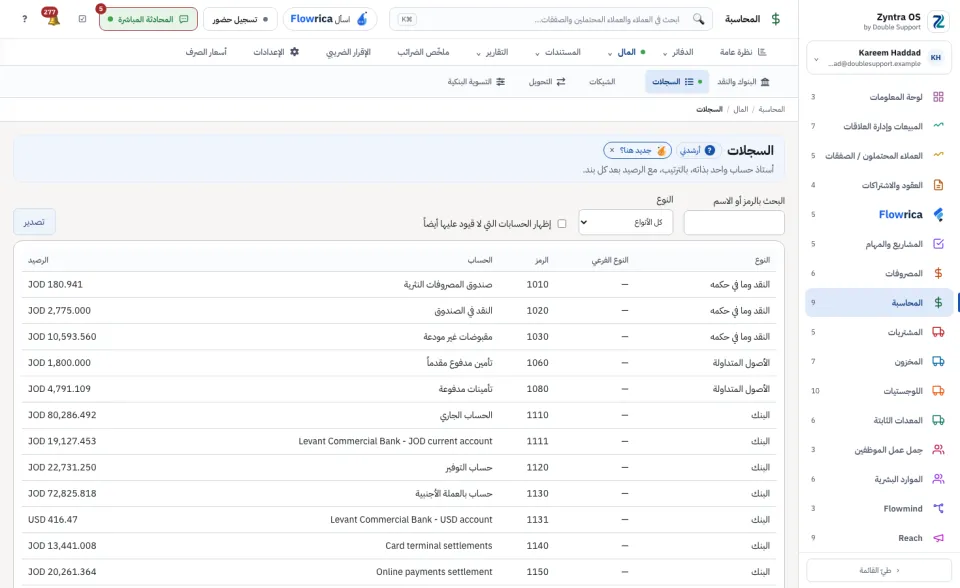Open لوحة المعلومات dashboard icon in sidebar
Image resolution: width=960 pixels, height=588 pixels.
(x=938, y=97)
